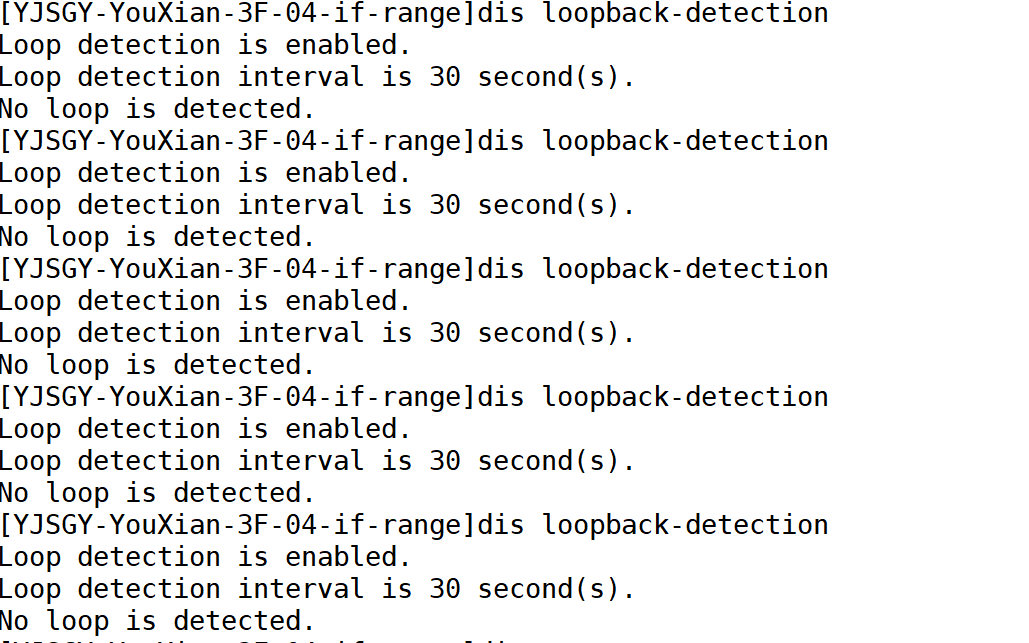Click the first "No loop is detected" line

(157, 109)
